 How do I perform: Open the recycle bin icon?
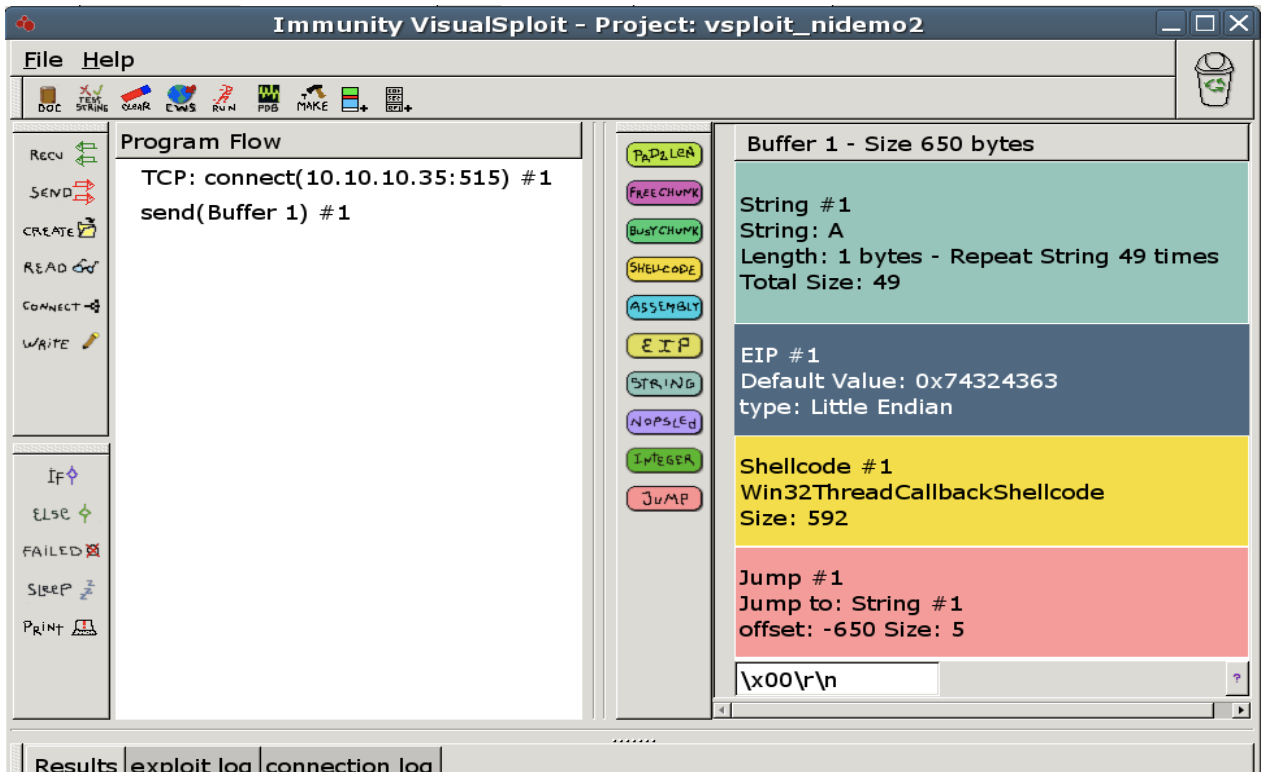tap(1215, 79)
